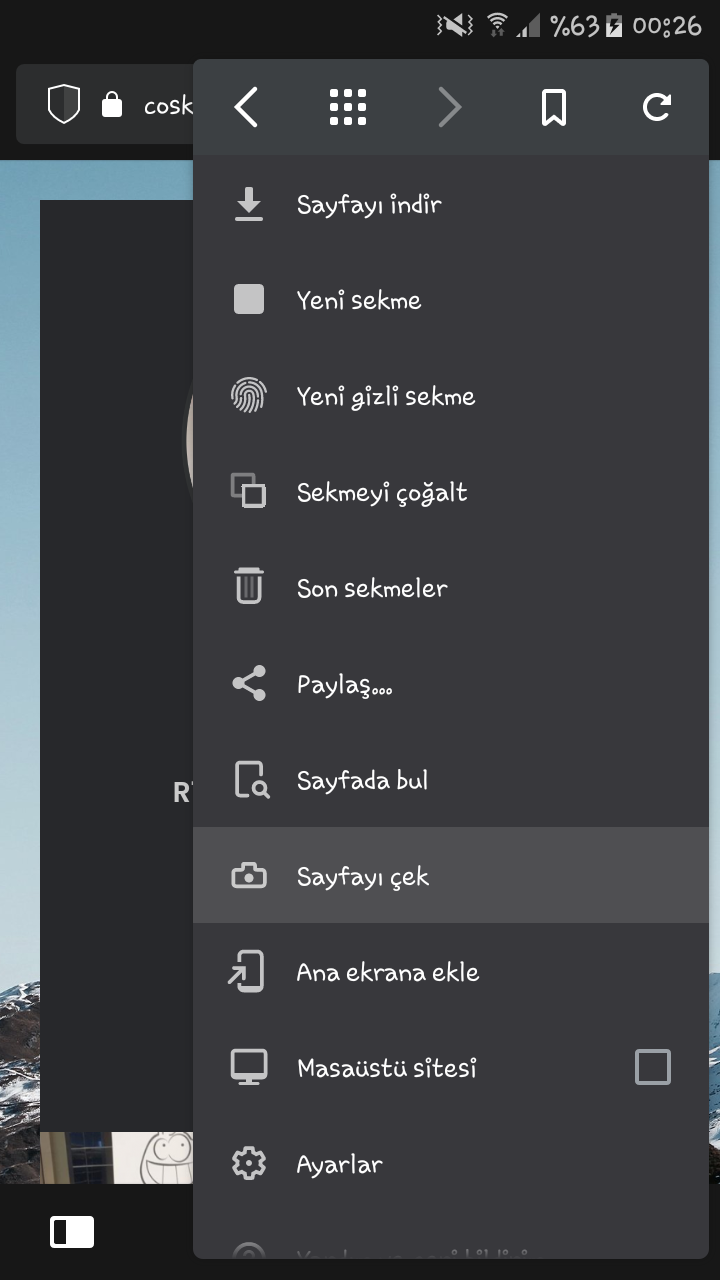Open Yeni sekme
The image size is (720, 1280).
[451, 301]
